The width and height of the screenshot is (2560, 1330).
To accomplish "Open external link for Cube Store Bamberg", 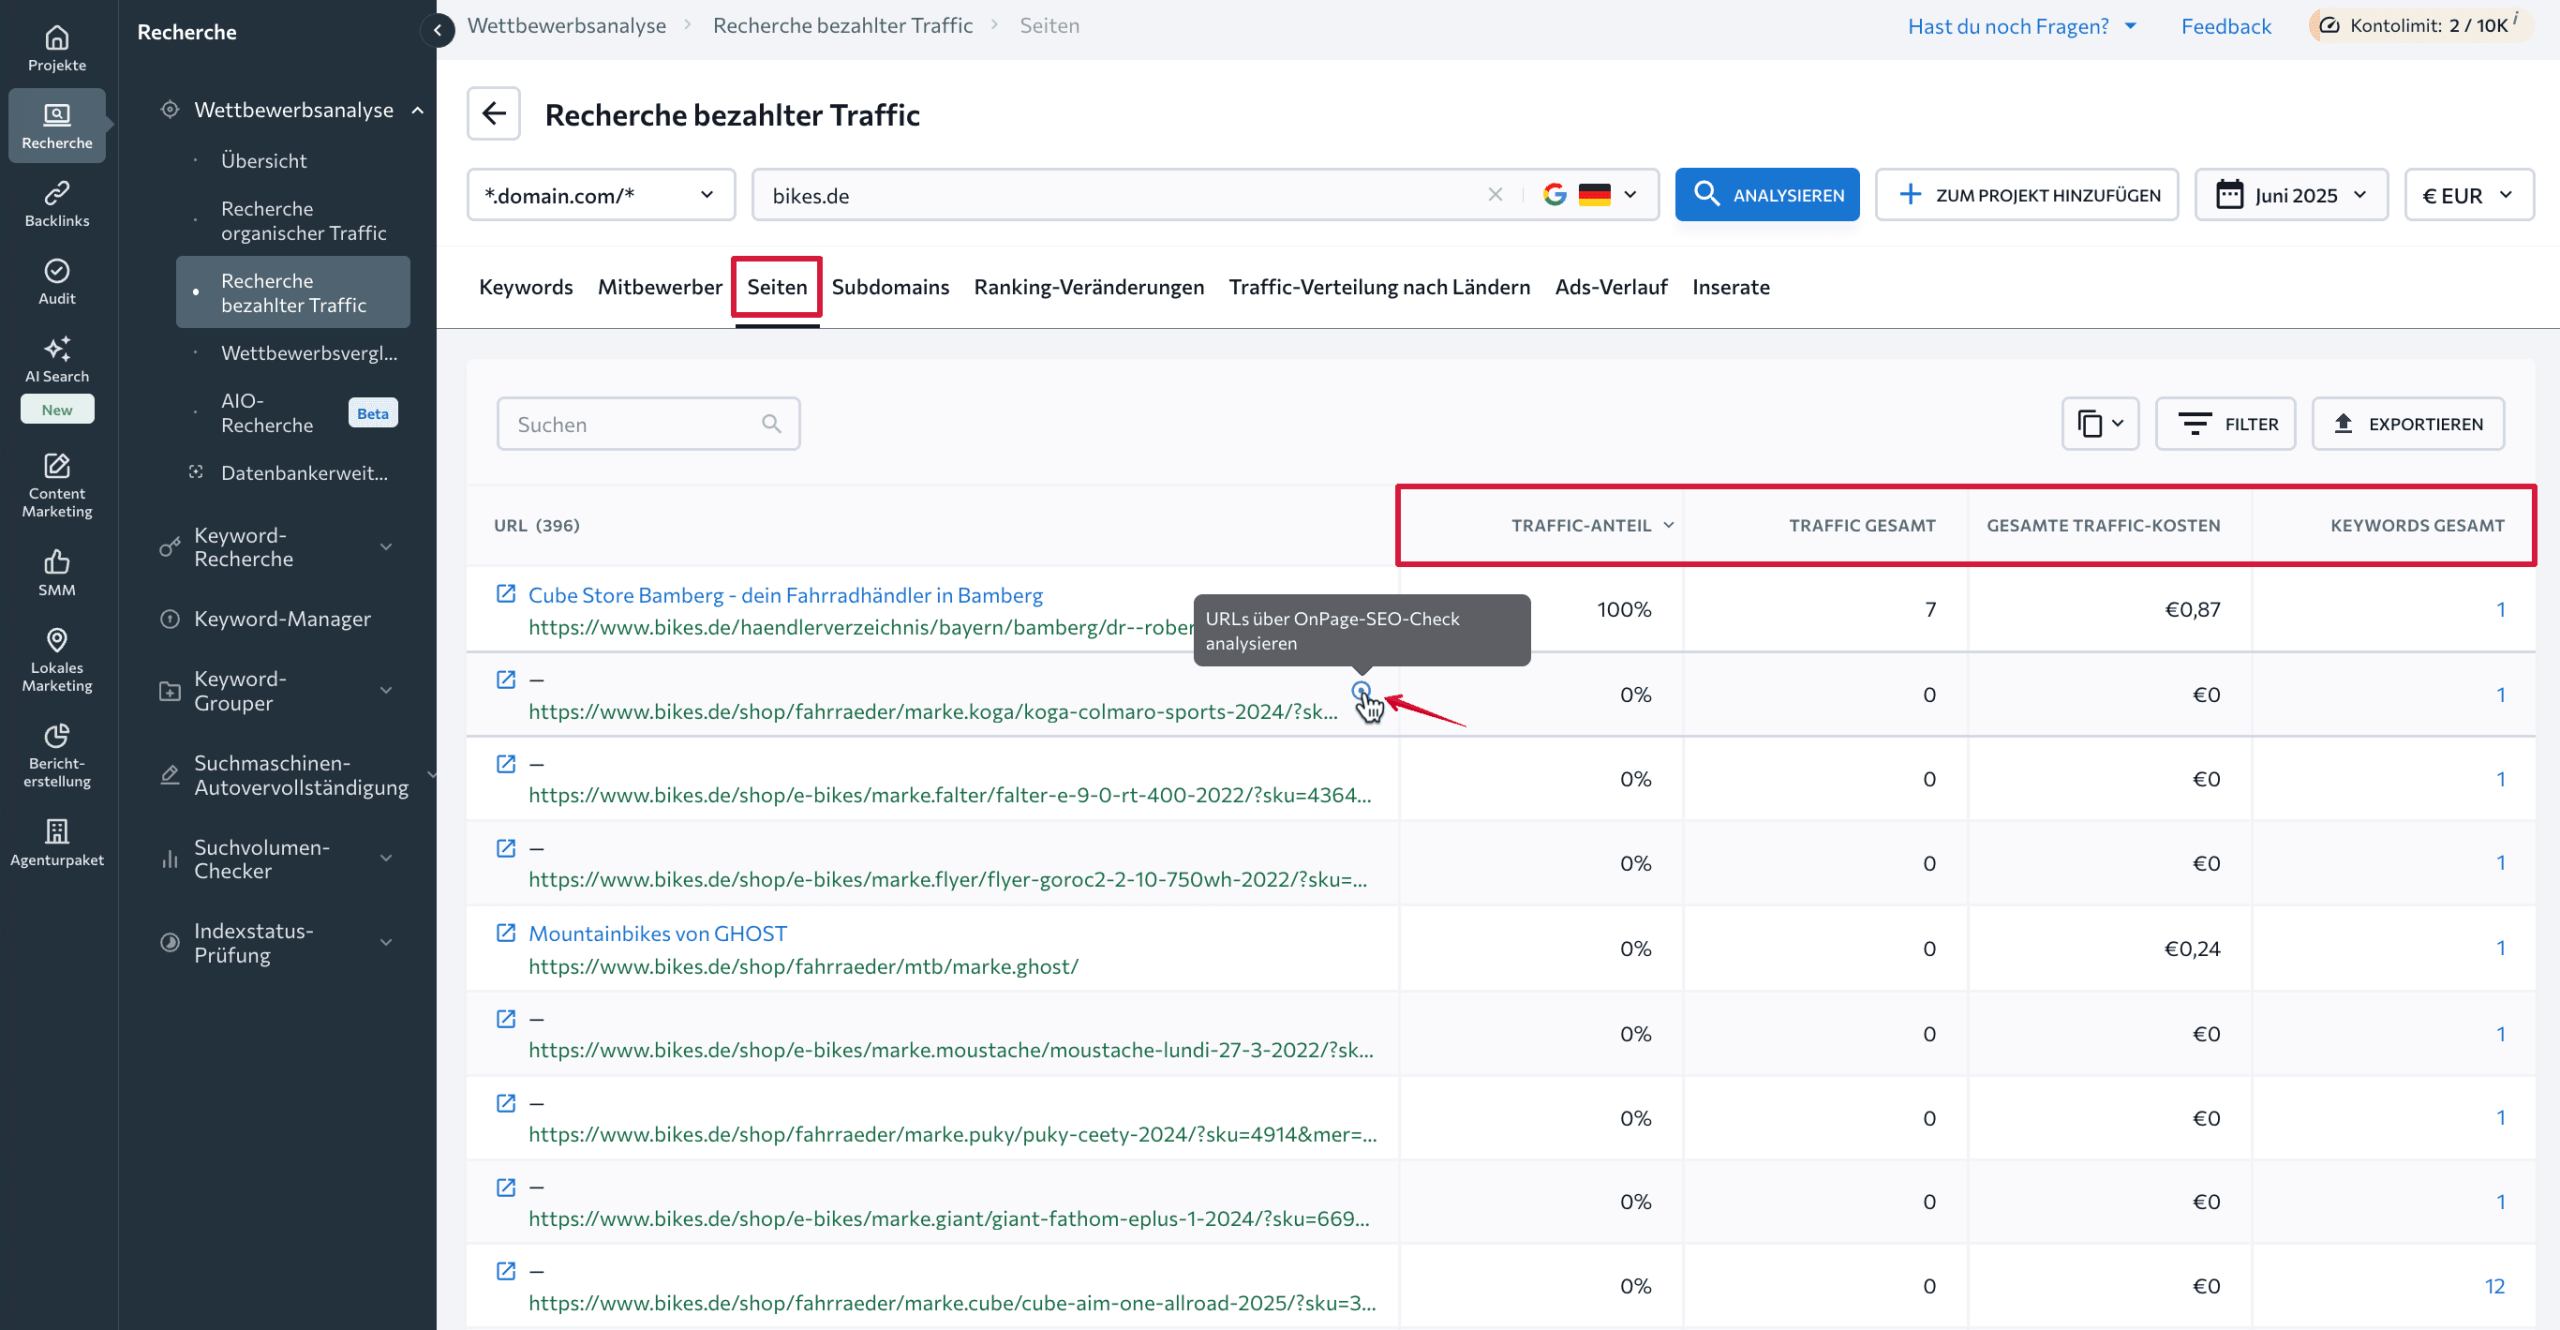I will [x=506, y=594].
